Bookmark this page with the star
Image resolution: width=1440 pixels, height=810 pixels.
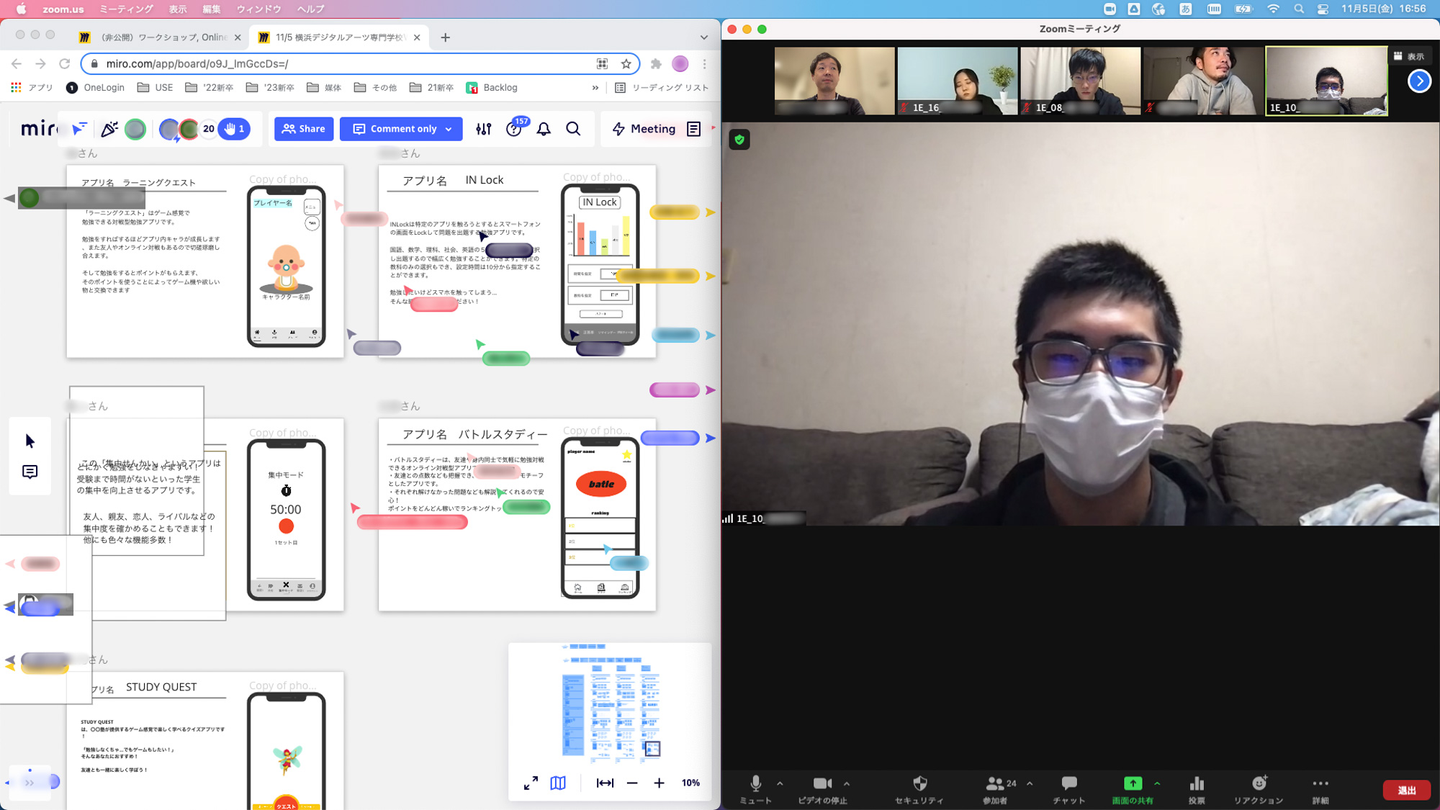click(x=626, y=64)
